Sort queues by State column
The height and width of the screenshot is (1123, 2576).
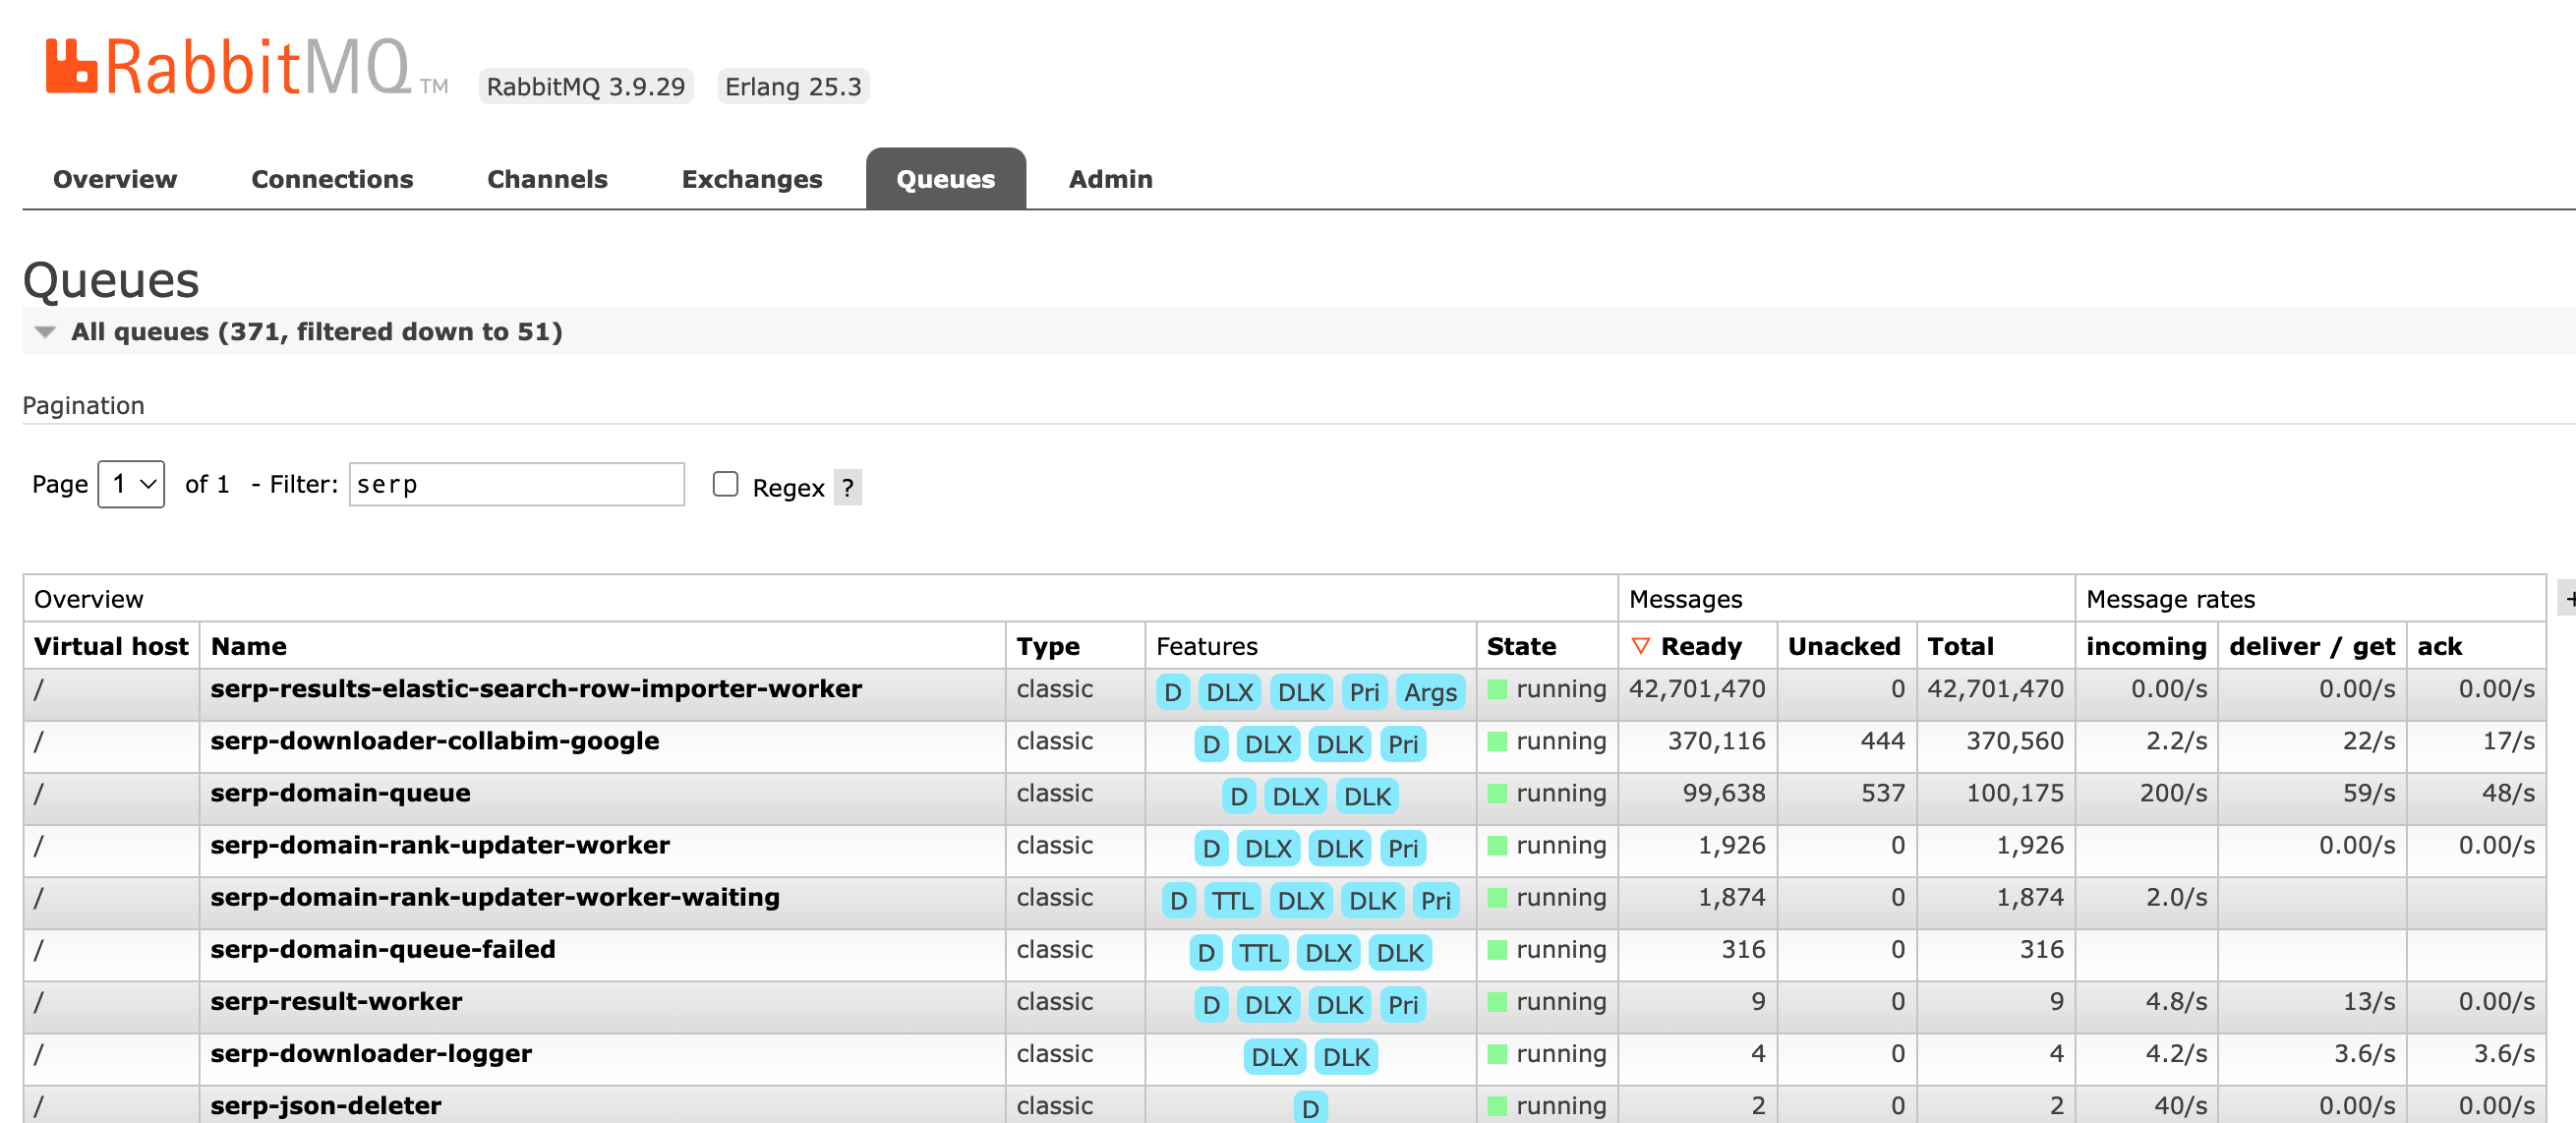coord(1521,646)
